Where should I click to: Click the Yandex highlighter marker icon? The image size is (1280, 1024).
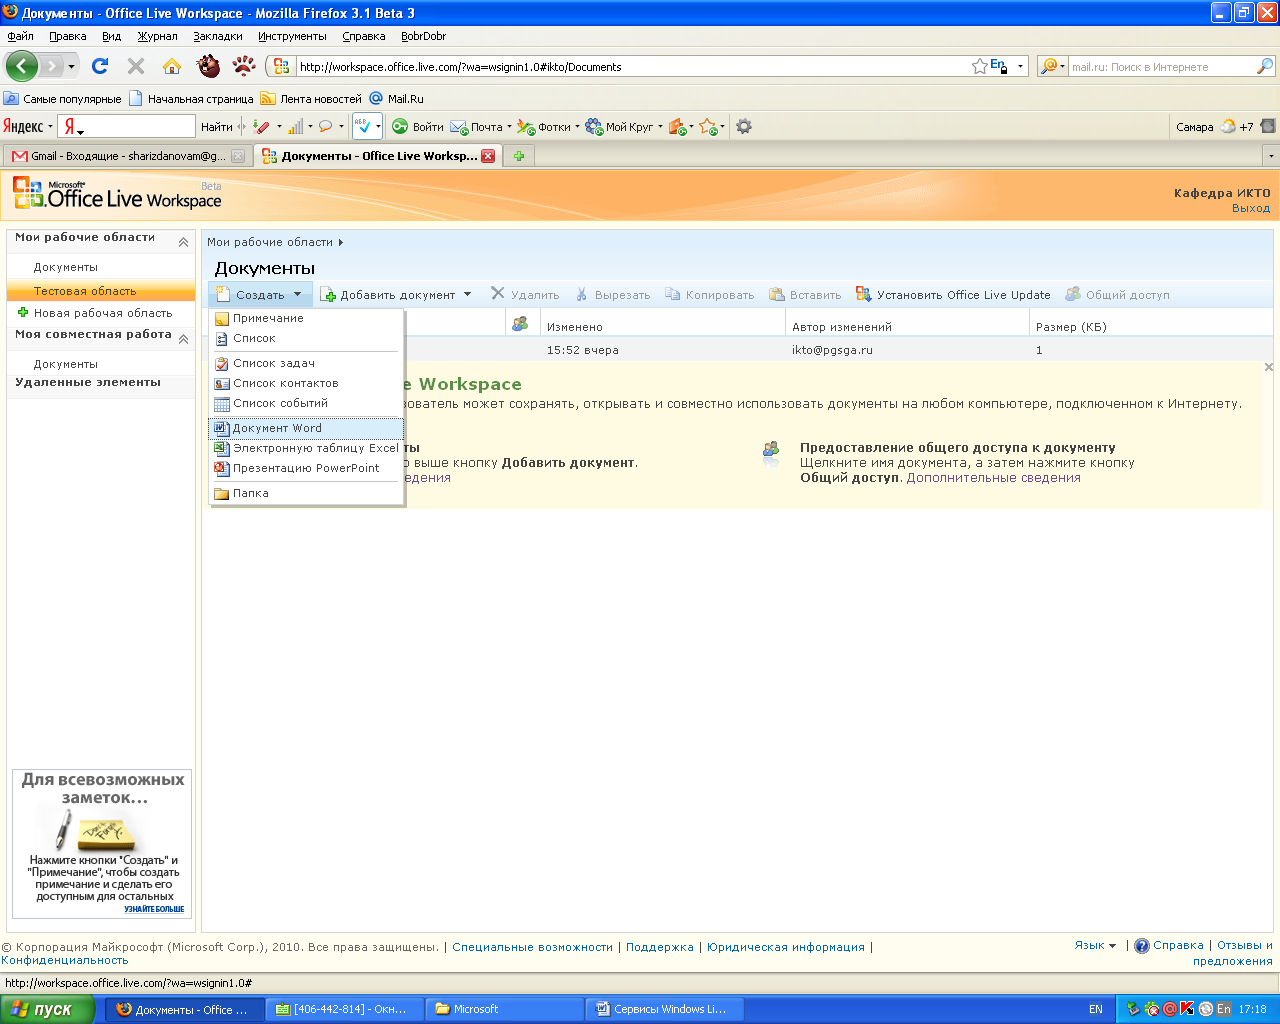tap(261, 127)
